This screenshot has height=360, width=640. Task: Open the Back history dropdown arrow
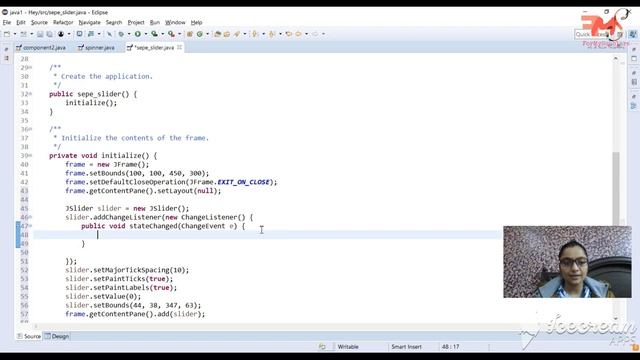click(306, 34)
